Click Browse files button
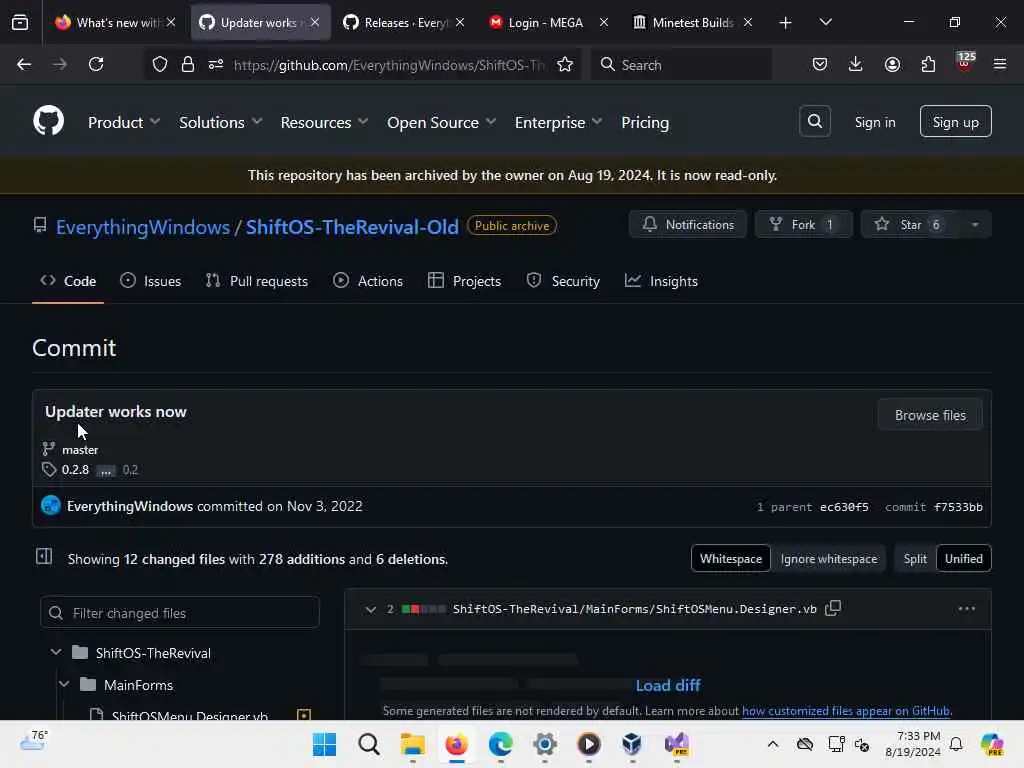This screenshot has width=1024, height=768. [x=930, y=415]
